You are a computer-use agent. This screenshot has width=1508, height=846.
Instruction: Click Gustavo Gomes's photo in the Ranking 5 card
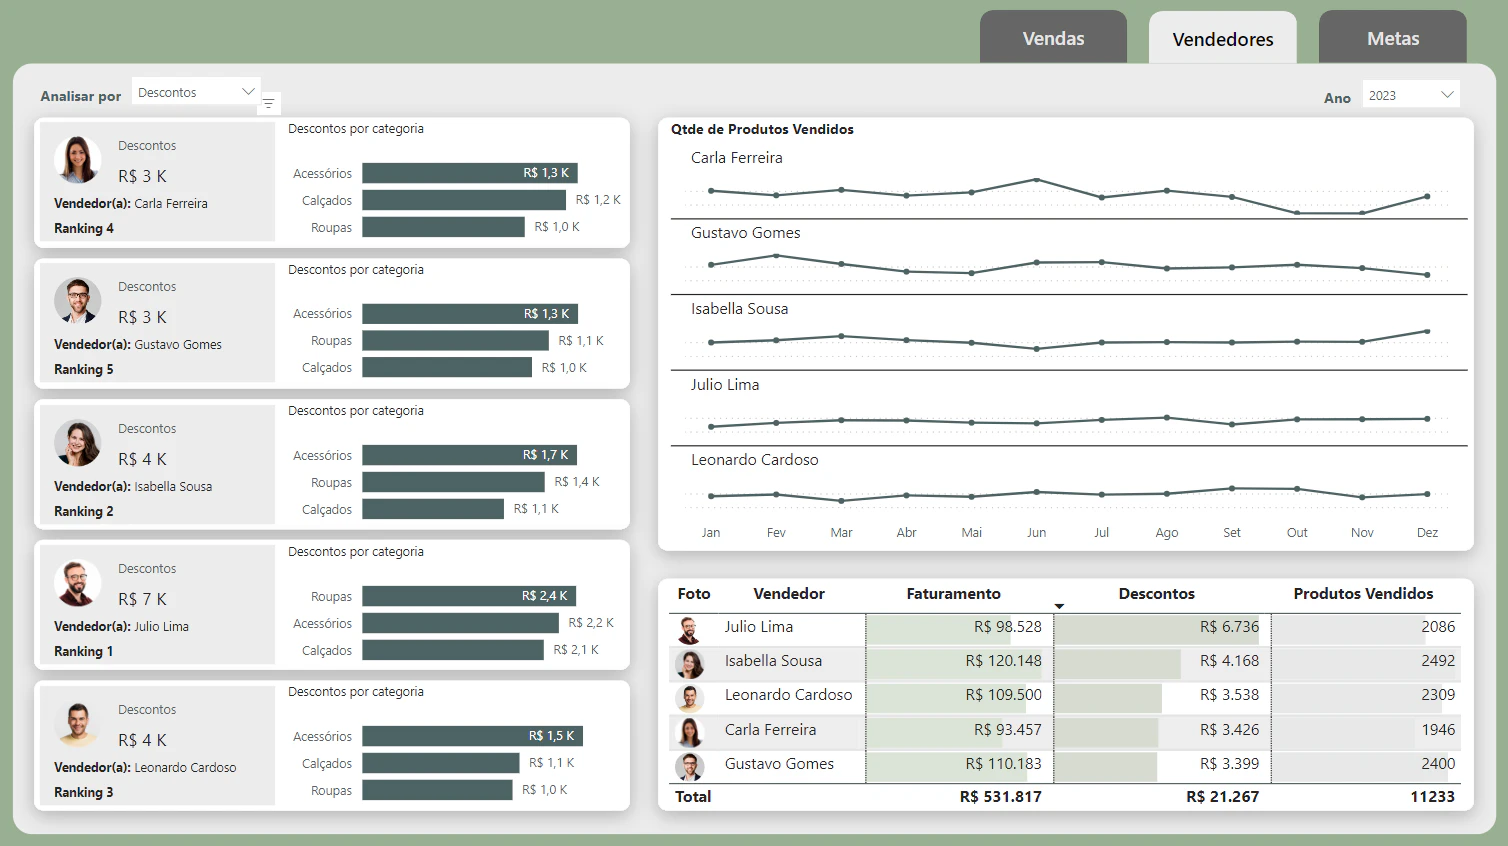coord(77,301)
